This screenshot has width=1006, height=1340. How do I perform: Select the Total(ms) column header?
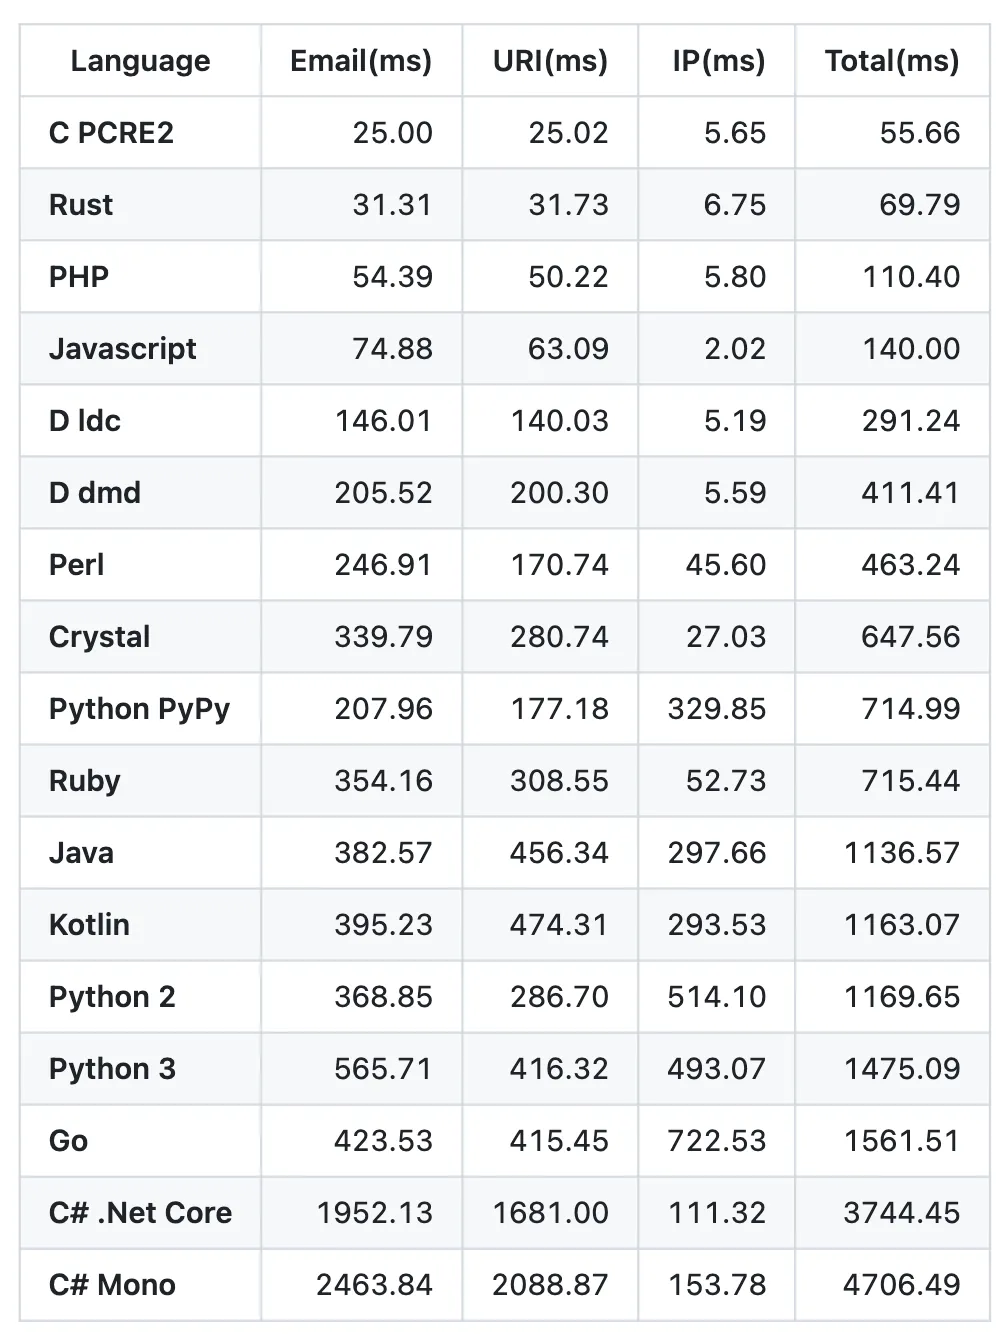coord(891,61)
